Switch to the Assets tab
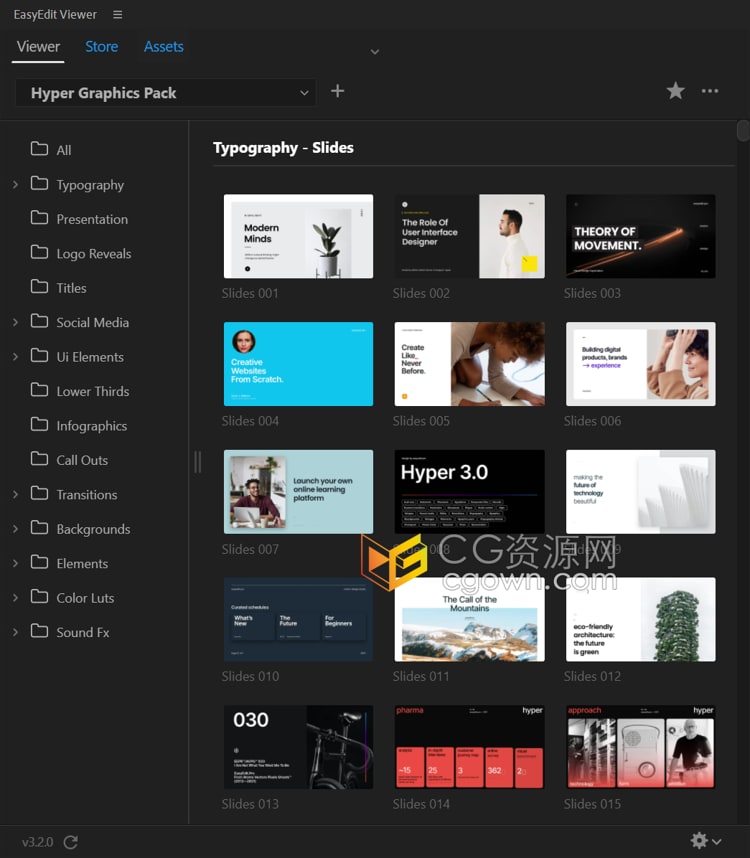This screenshot has width=750, height=858. [x=164, y=47]
